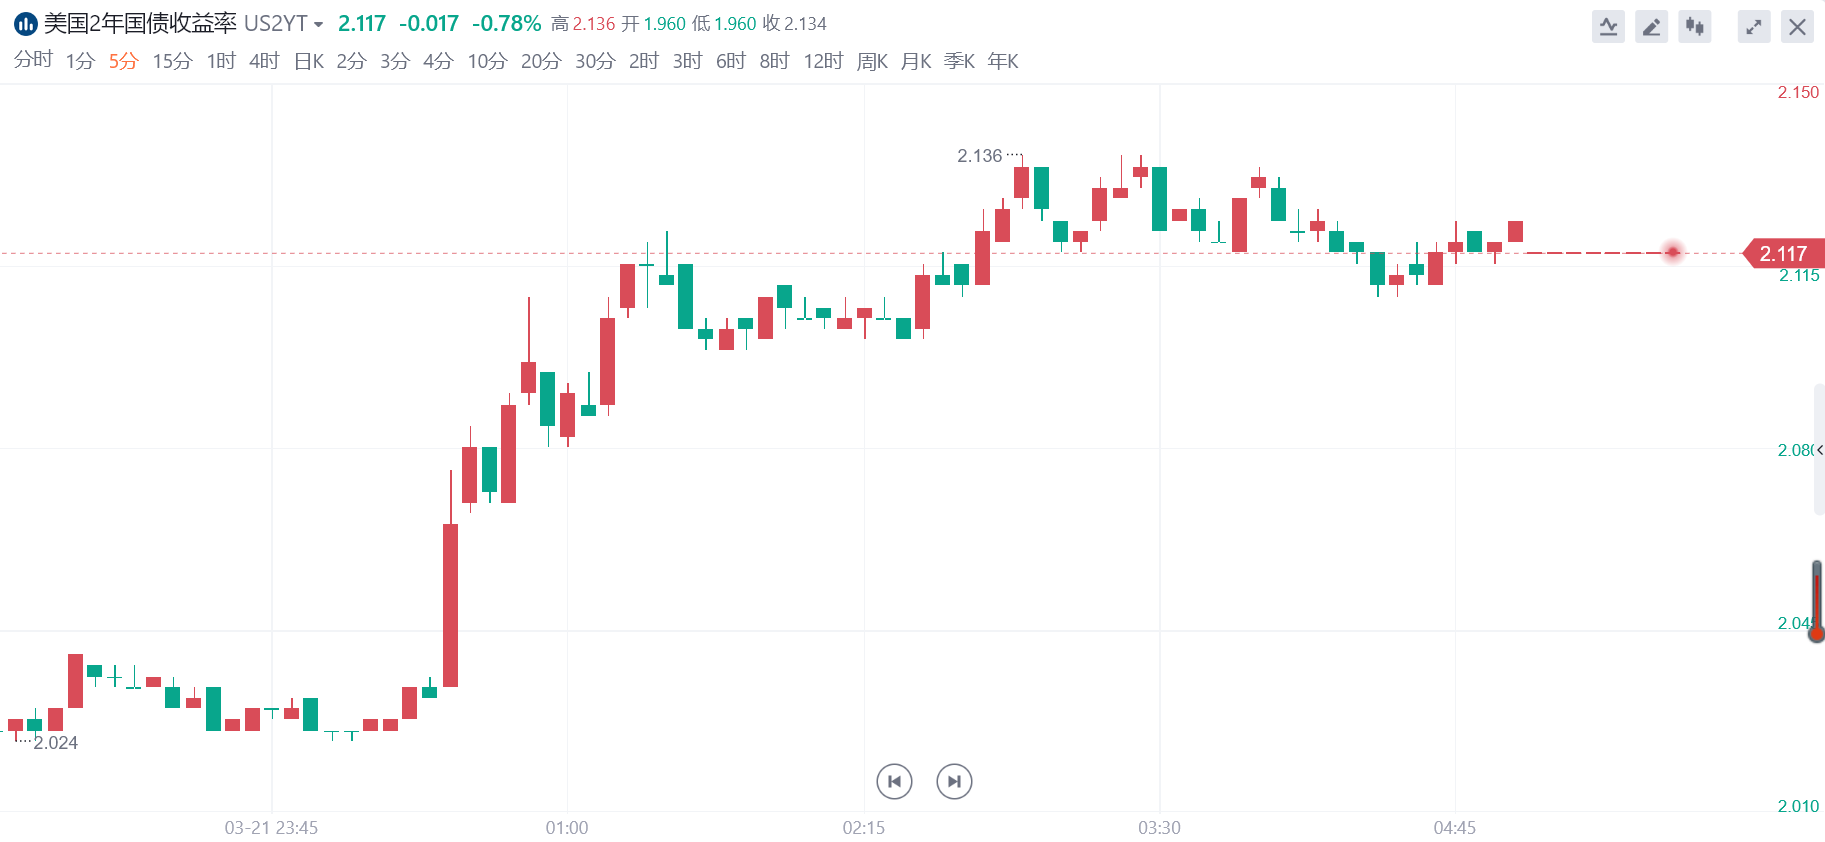Viewport: 1825px width, 842px height.
Task: Open the indicators line chart icon
Action: coord(1608,27)
